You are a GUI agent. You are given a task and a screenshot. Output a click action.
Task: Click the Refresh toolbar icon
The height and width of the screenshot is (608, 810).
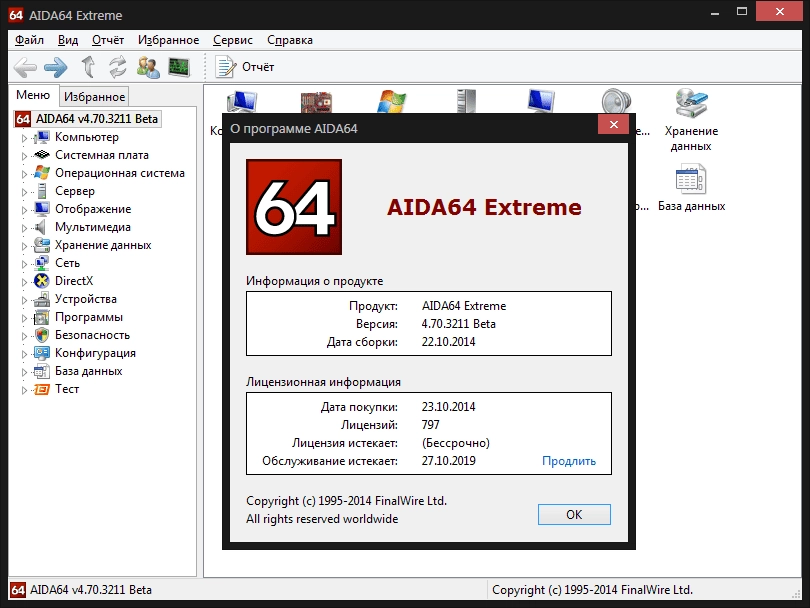pyautogui.click(x=118, y=67)
